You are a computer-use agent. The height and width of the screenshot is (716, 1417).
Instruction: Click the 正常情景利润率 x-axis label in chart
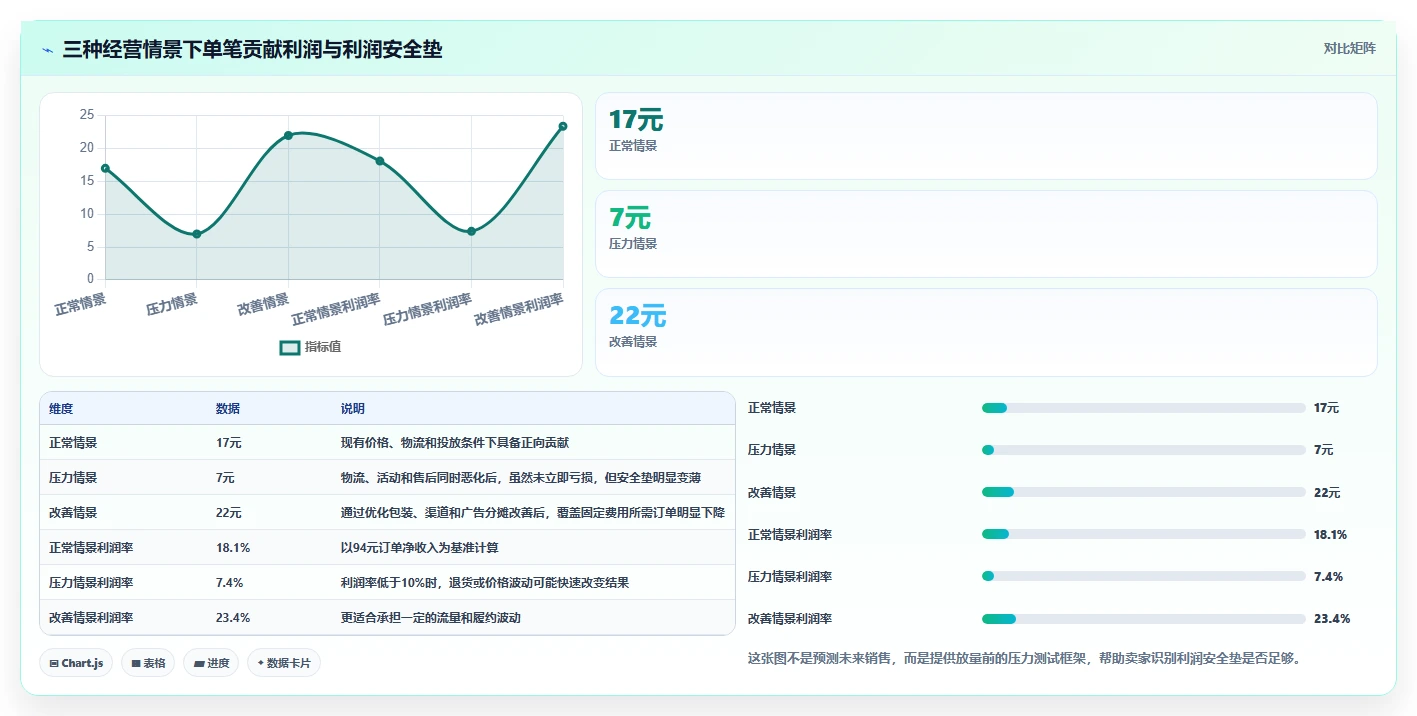click(337, 309)
